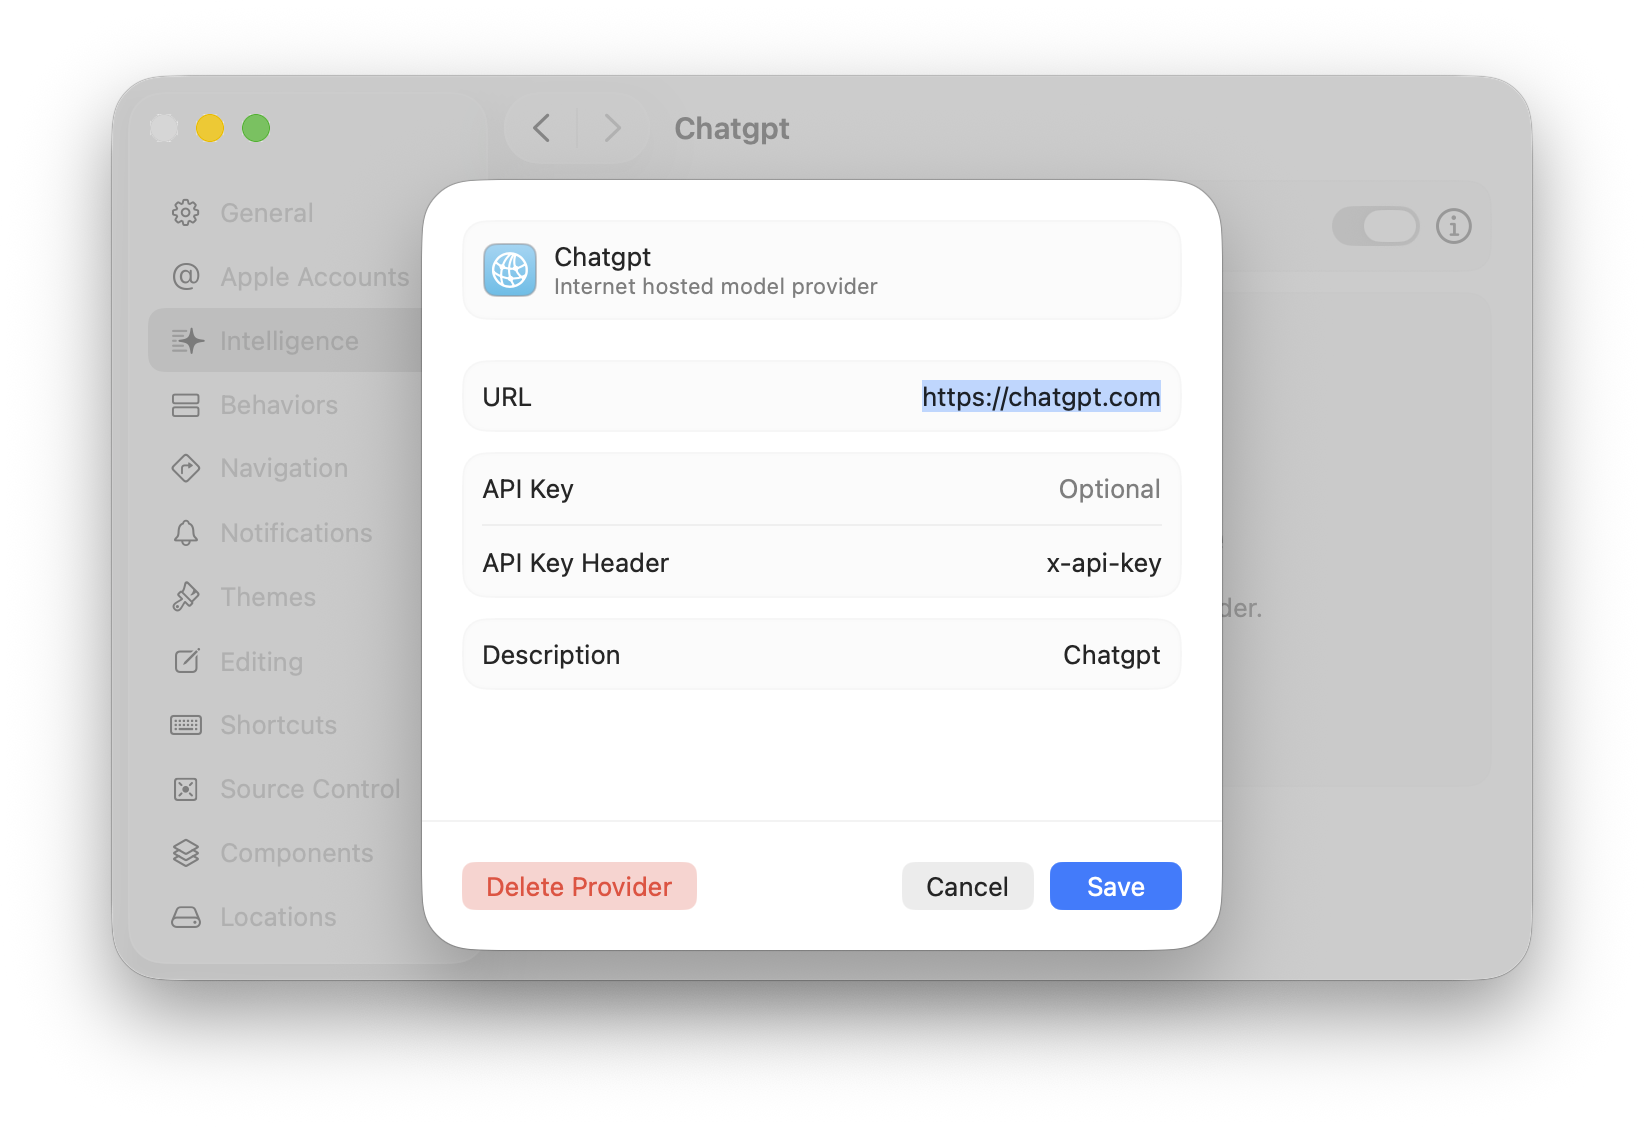Minimize the window with yellow button
The image size is (1644, 1128).
[x=210, y=128]
